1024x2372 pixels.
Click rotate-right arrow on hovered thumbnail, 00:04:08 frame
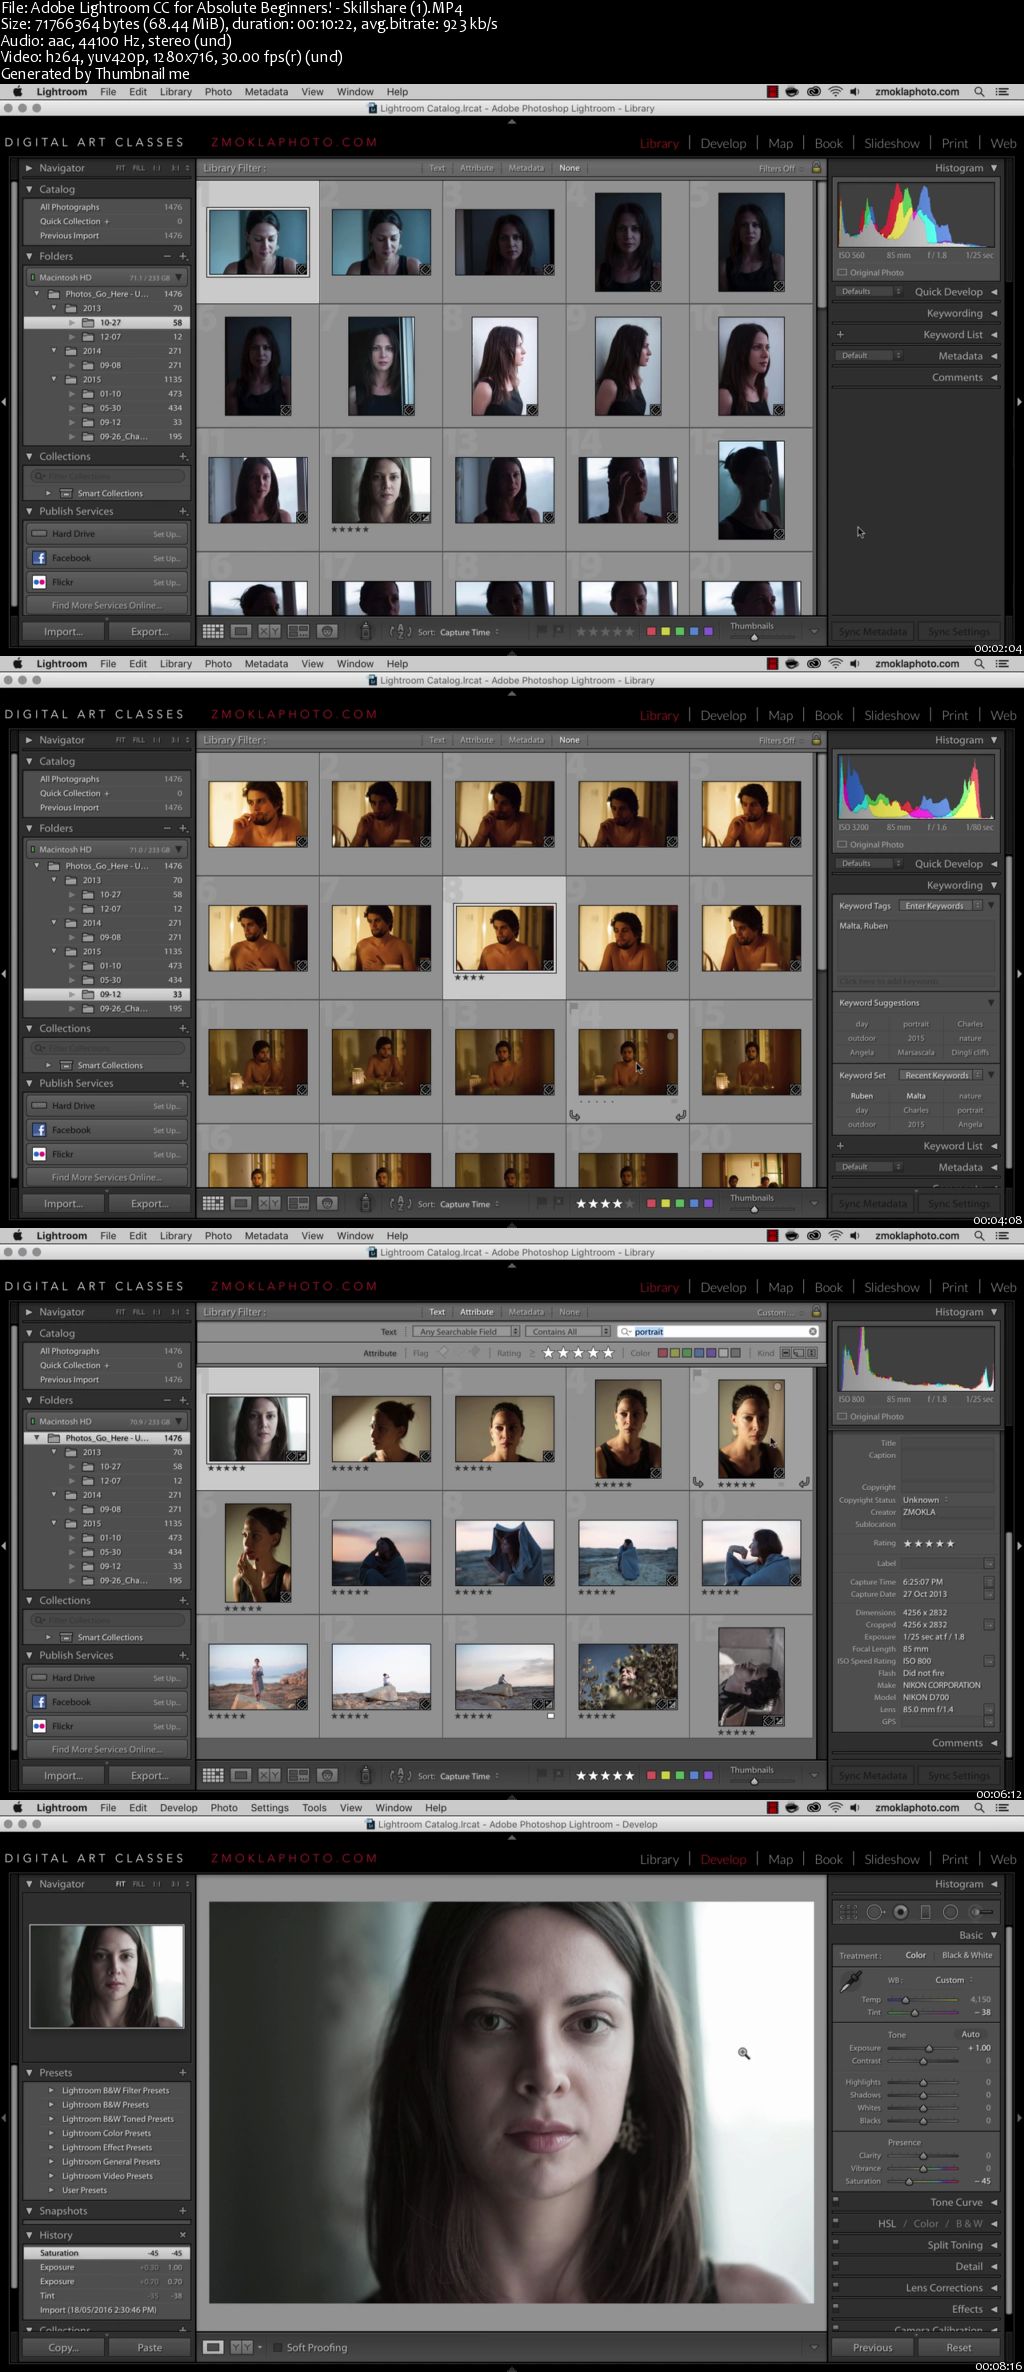tap(681, 1115)
